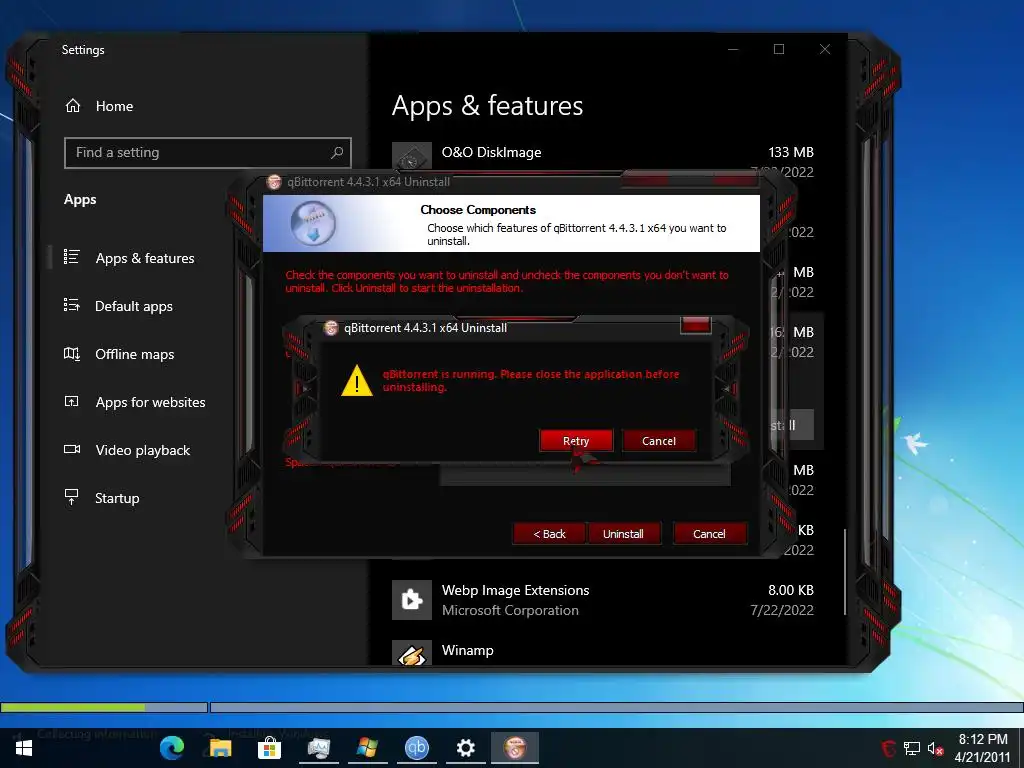Click Retry in the qBittorrent warning box
The height and width of the screenshot is (768, 1024).
pyautogui.click(x=576, y=441)
